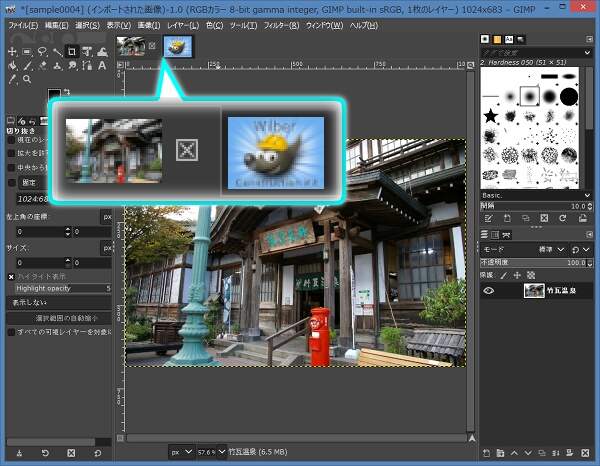Screen dimensions: 600x466
Task: Toggle the 中央から checkbox
Action: coord(11,168)
